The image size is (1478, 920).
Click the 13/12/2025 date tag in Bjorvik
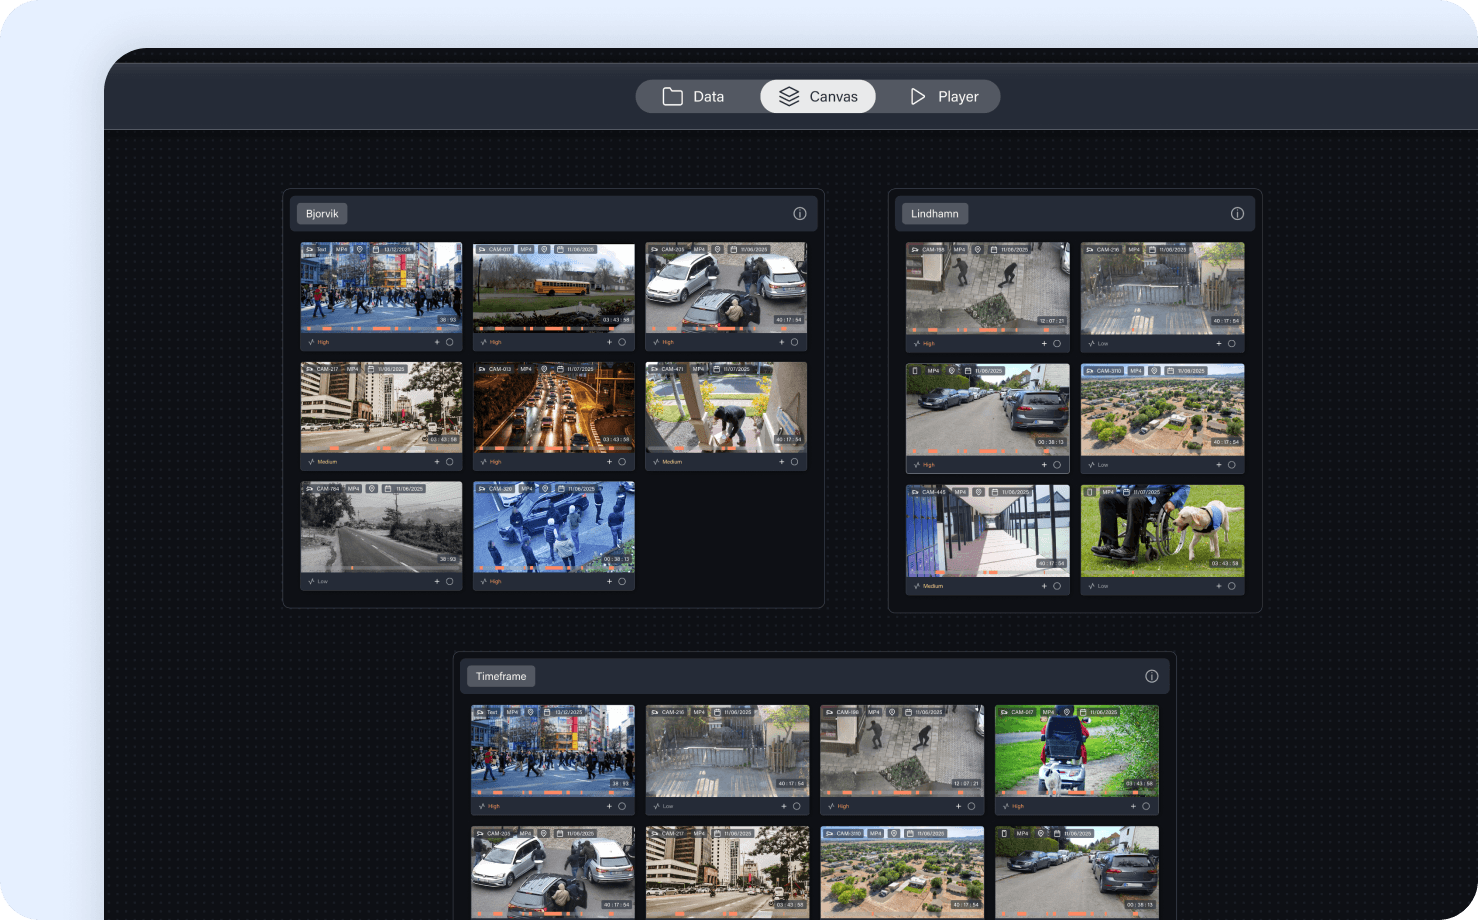[x=392, y=249]
